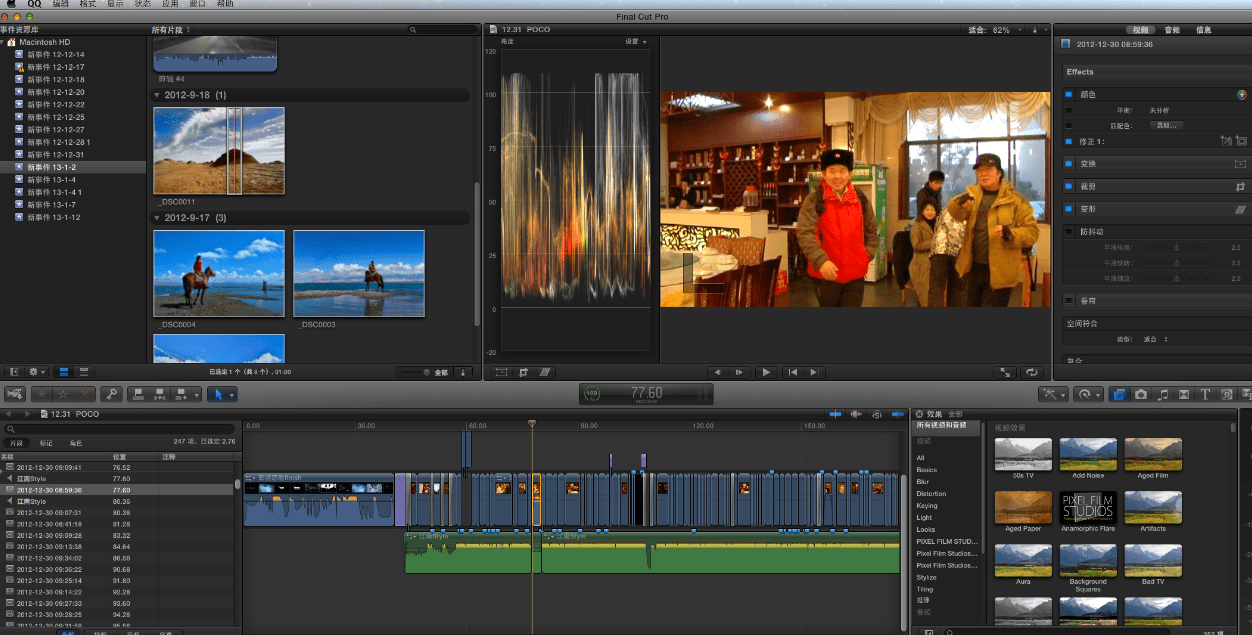Open the color board for 颜色
The width and height of the screenshot is (1252, 635).
click(x=1241, y=94)
